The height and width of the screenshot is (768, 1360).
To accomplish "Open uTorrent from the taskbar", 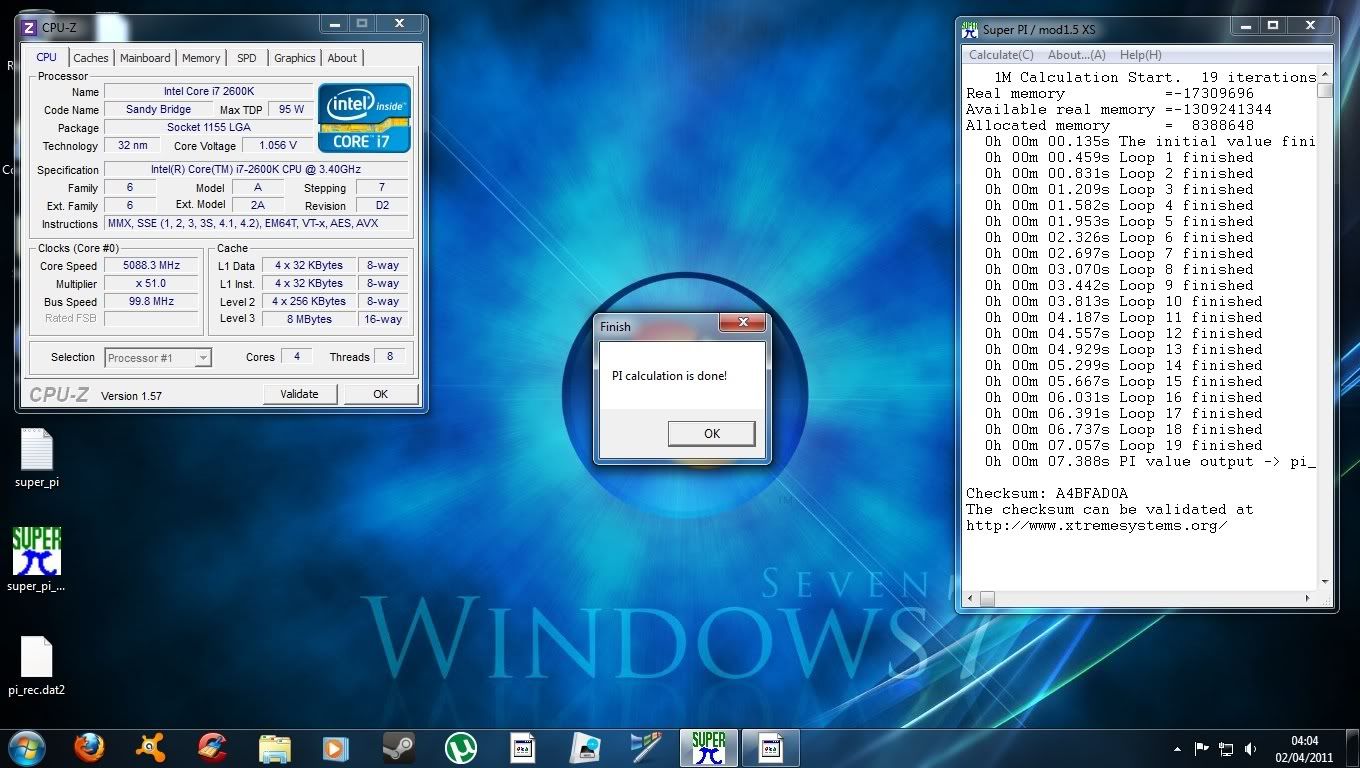I will pos(460,747).
